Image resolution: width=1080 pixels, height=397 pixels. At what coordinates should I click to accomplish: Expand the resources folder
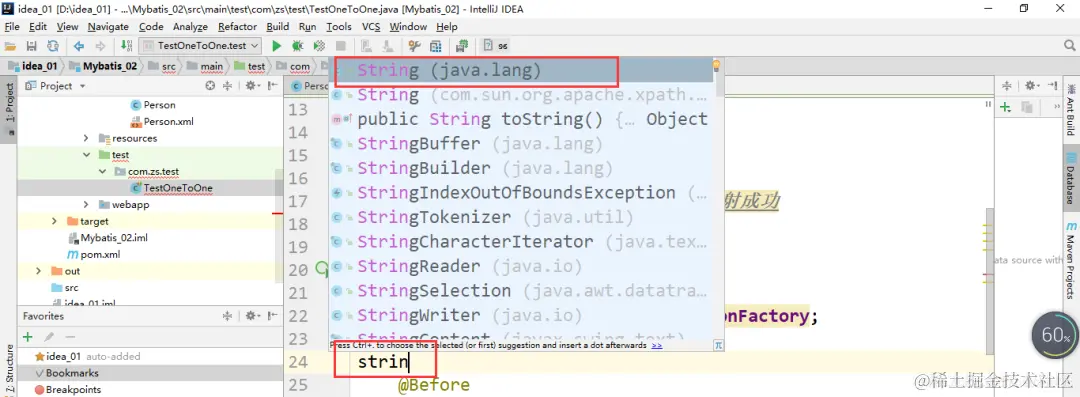tap(86, 138)
